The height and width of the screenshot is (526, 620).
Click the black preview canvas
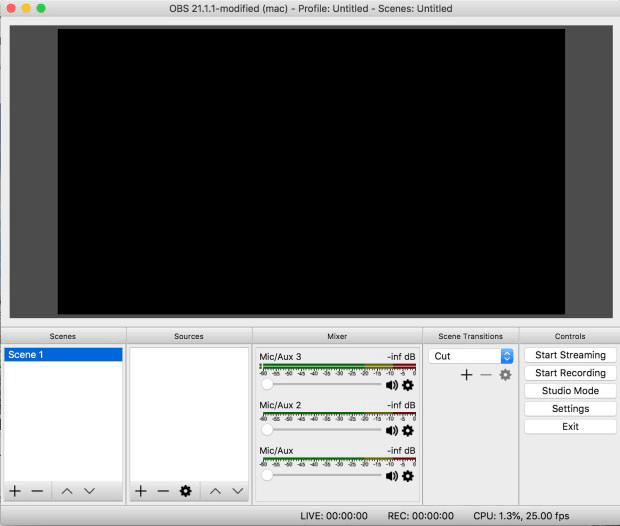[x=311, y=172]
